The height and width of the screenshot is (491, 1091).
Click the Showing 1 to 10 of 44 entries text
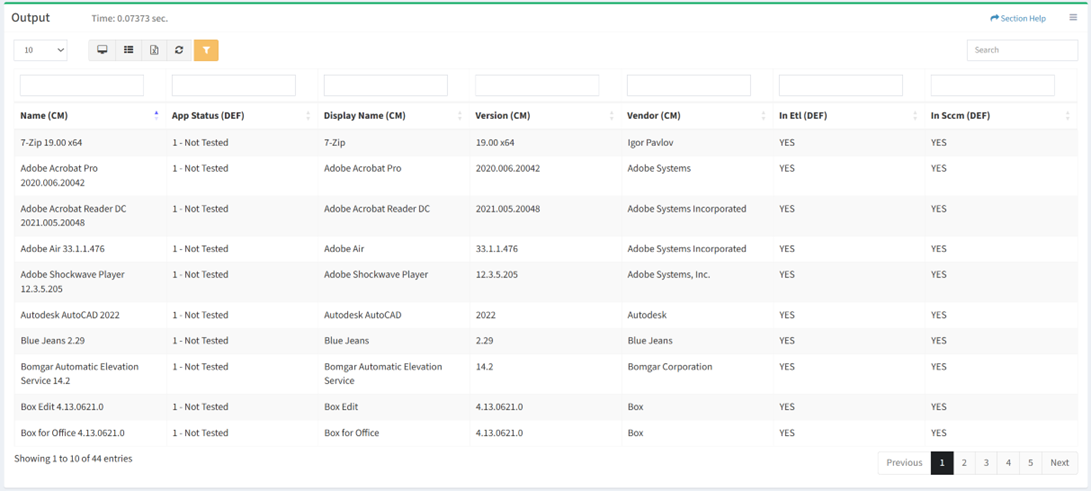pos(73,458)
